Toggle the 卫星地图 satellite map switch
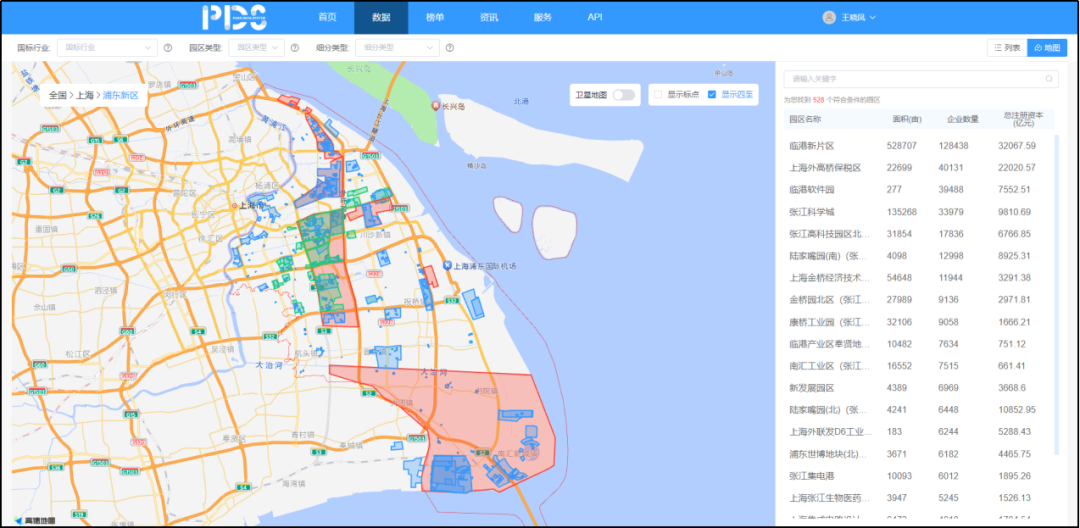The width and height of the screenshot is (1080, 528). click(624, 94)
